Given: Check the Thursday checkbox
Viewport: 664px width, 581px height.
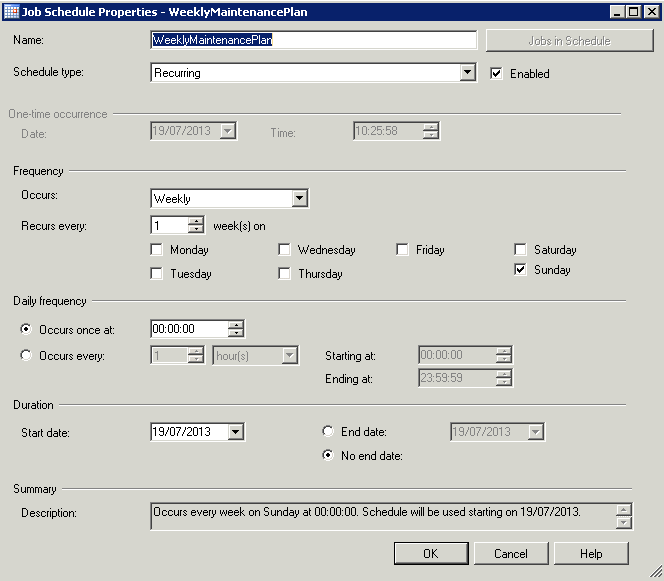Looking at the screenshot, I should coord(284,274).
